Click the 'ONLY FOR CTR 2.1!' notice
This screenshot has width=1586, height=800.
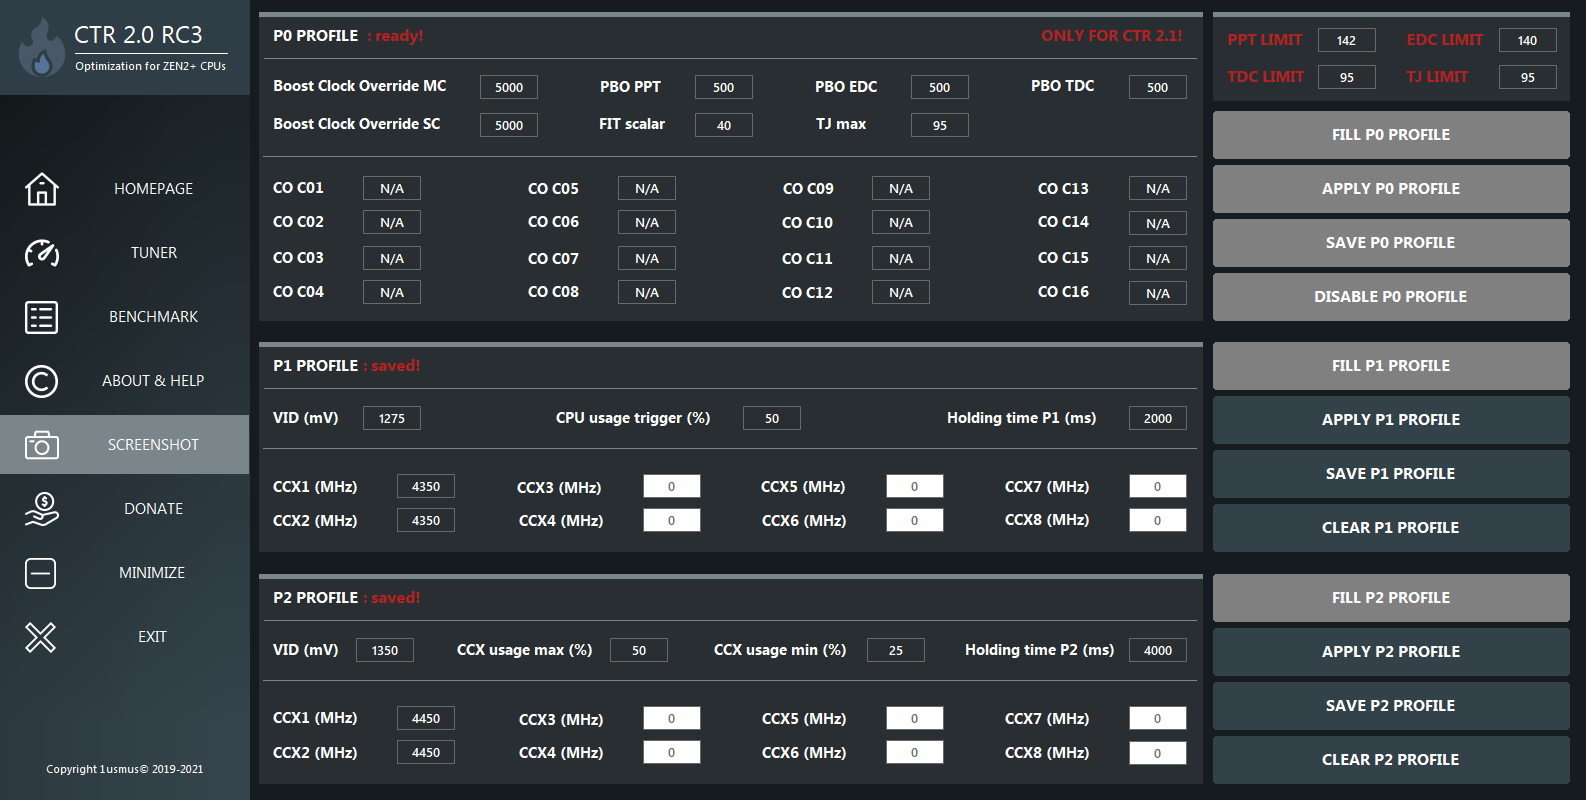(x=1112, y=36)
